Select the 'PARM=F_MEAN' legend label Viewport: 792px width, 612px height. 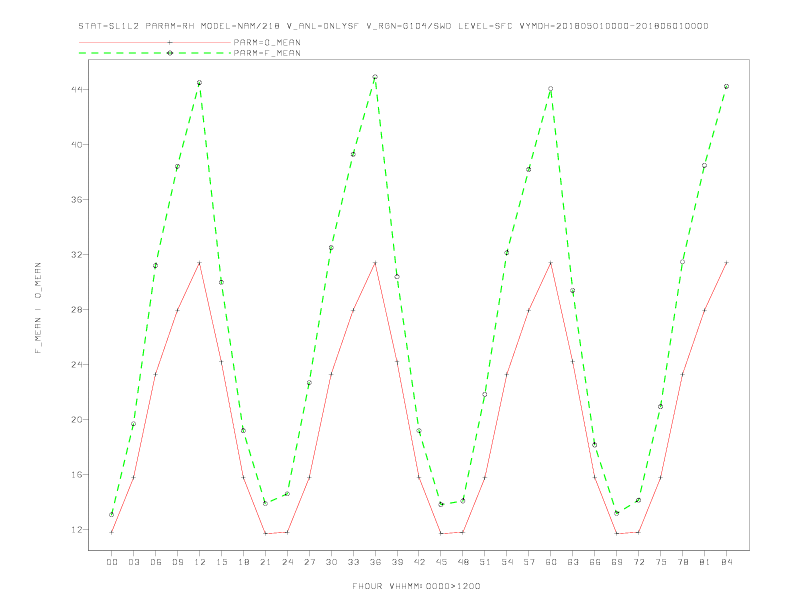click(267, 53)
